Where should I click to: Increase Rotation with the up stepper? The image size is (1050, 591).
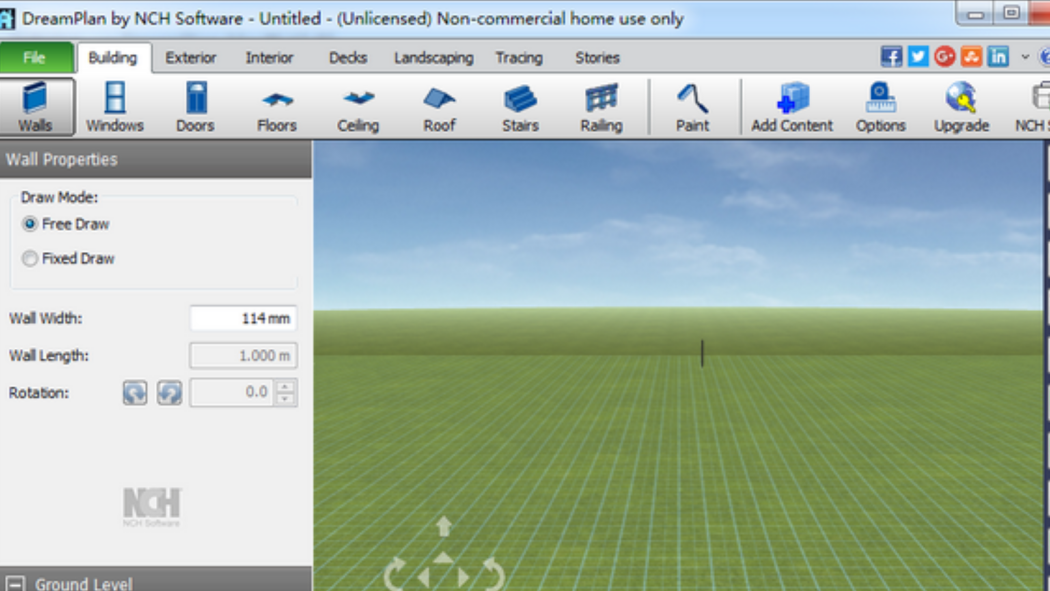[285, 387]
